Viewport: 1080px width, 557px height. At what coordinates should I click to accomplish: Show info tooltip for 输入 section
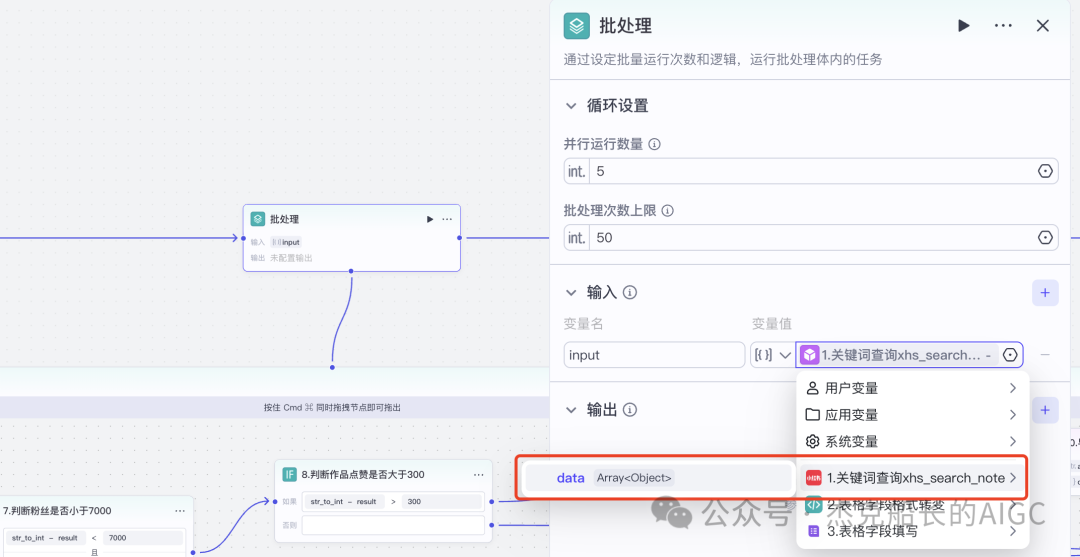pyautogui.click(x=630, y=293)
